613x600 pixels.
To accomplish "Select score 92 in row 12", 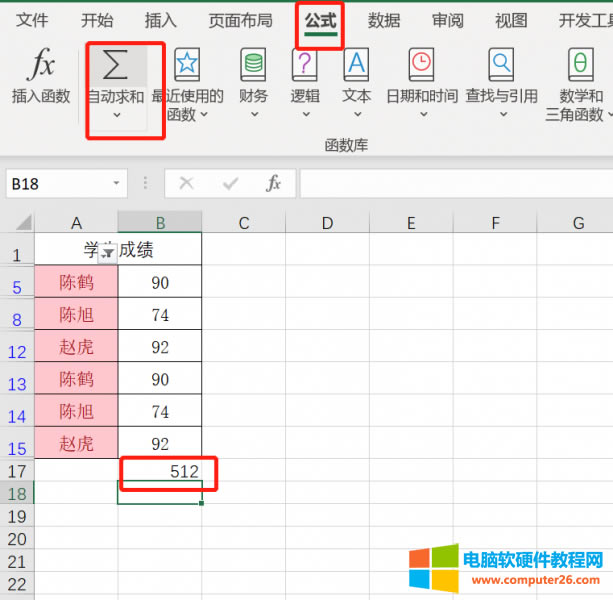I will click(x=160, y=346).
